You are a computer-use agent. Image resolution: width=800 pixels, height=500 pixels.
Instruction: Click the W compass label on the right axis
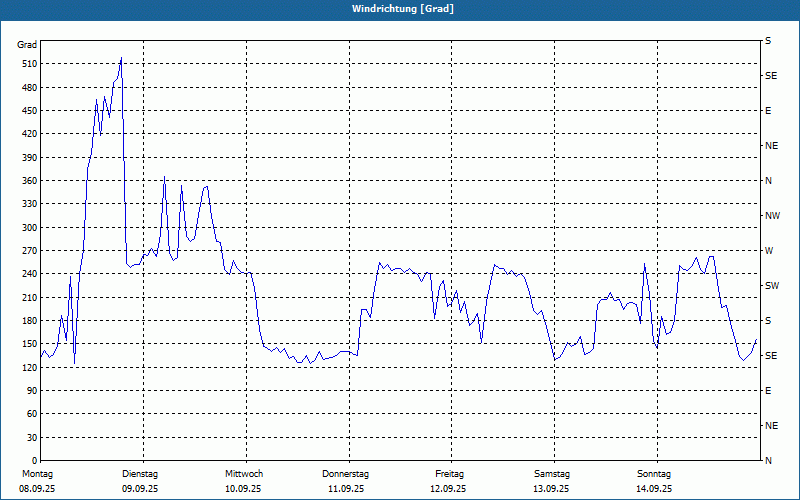point(768,251)
